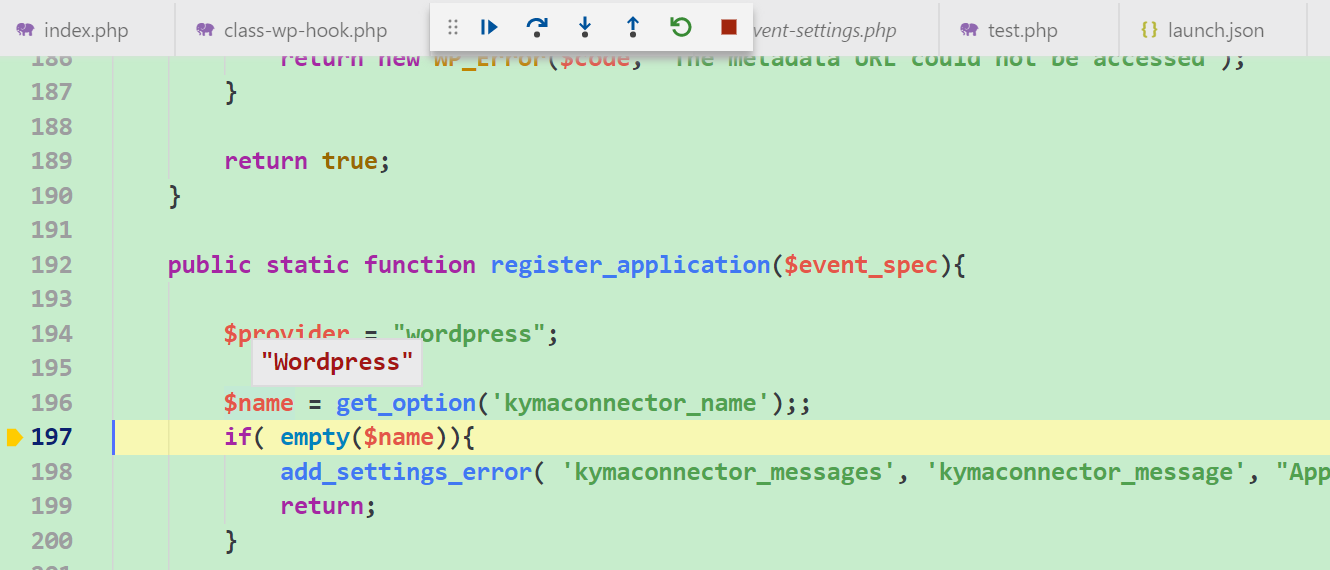This screenshot has width=1330, height=570.
Task: Click the $name variable on line 196
Action: click(x=259, y=403)
